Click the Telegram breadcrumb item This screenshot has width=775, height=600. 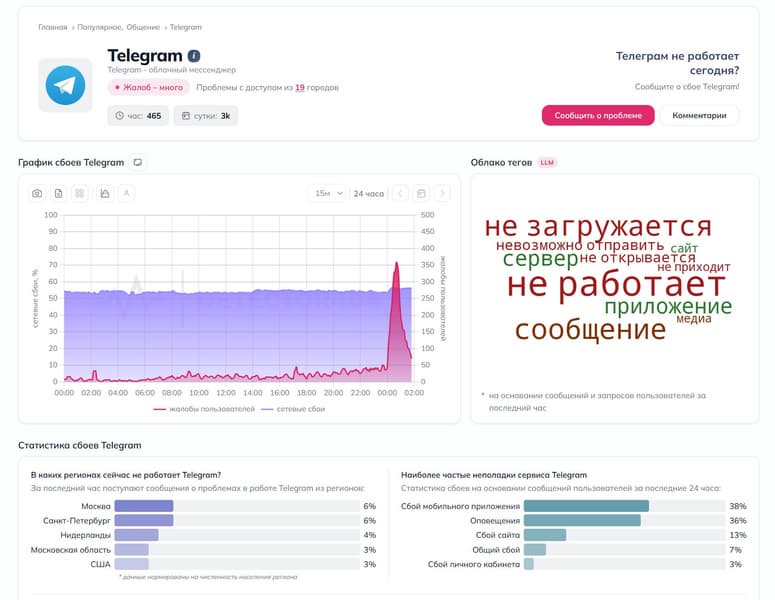click(x=185, y=27)
